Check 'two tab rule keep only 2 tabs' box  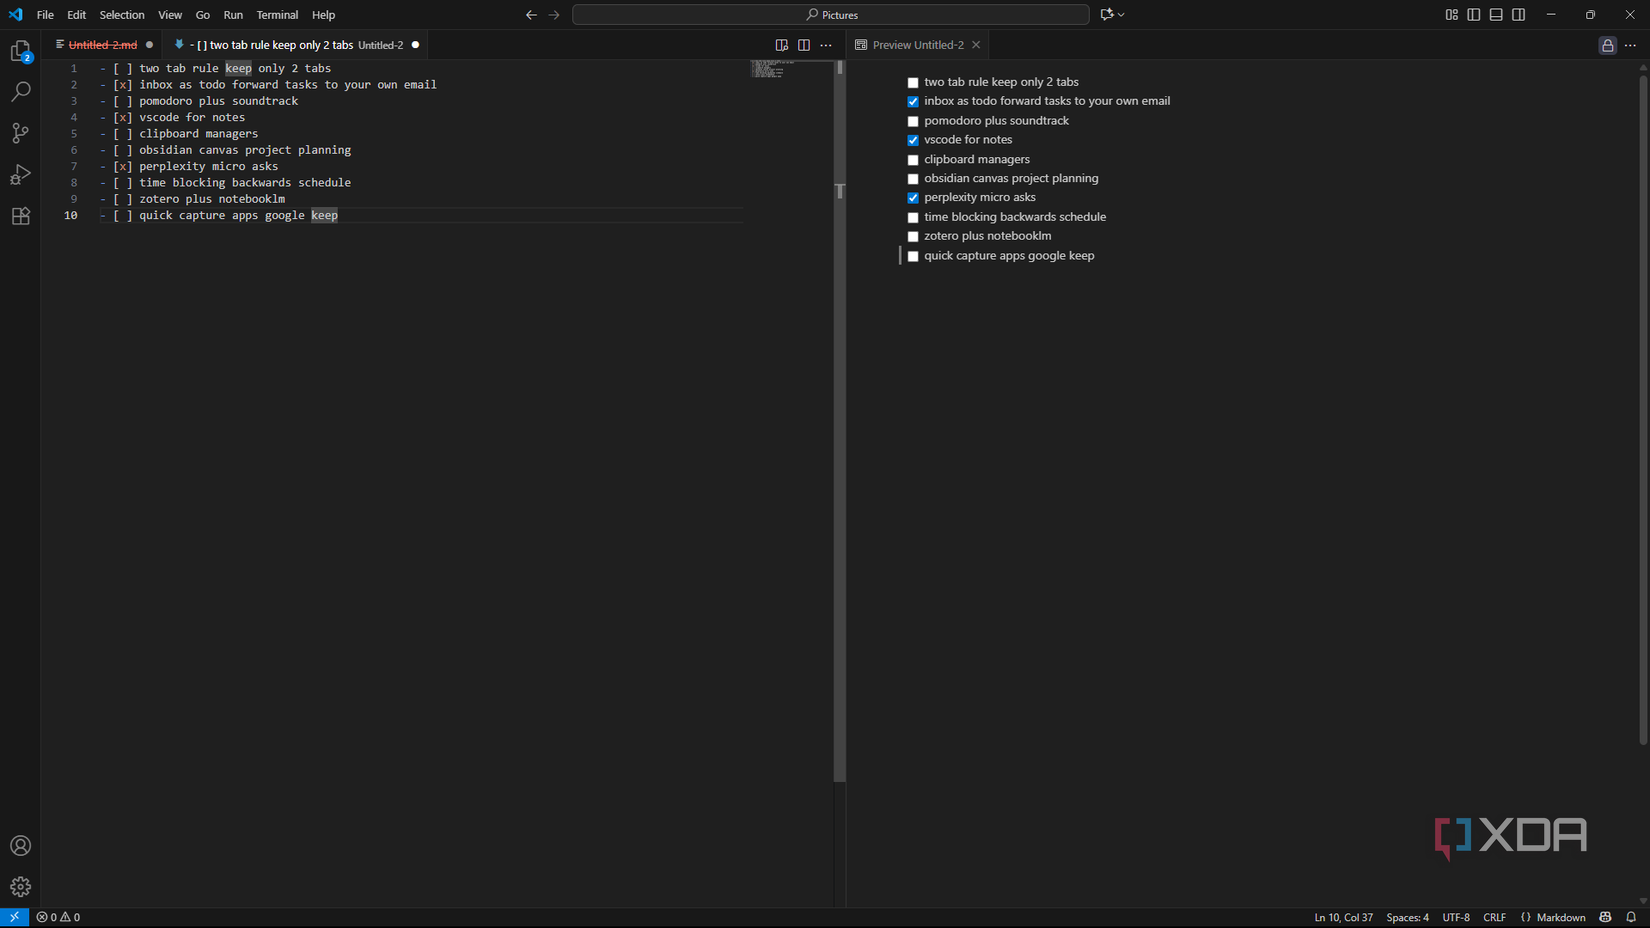click(x=913, y=83)
